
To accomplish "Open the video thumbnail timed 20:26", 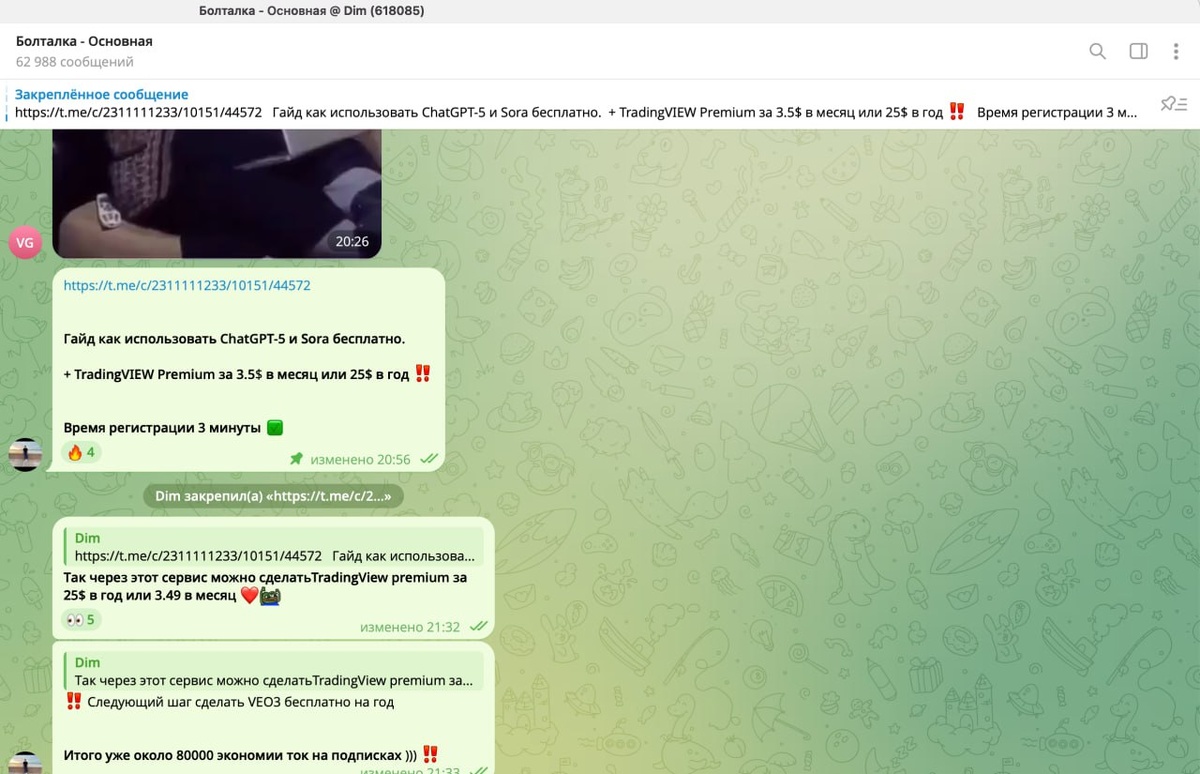I will pyautogui.click(x=217, y=194).
